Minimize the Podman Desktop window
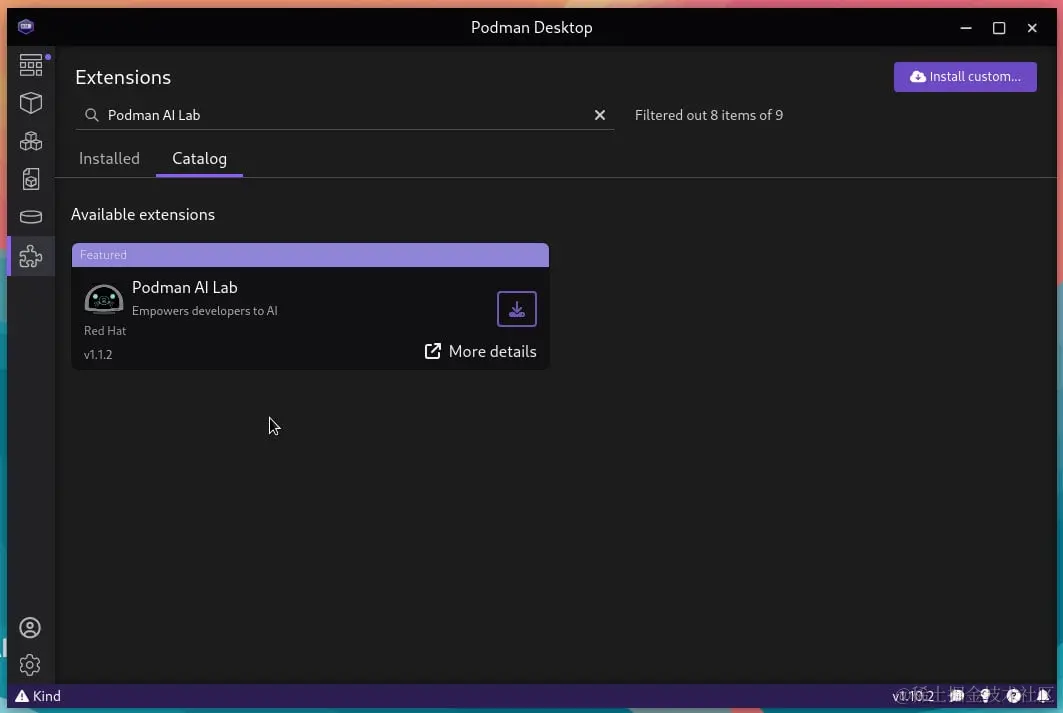Viewport: 1063px width, 713px height. (x=966, y=28)
